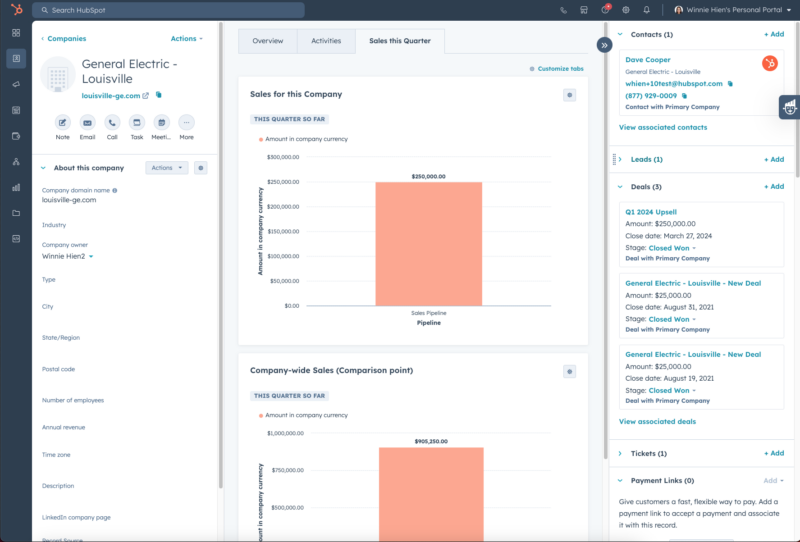Copy the louisville-ge.com domain to clipboard
The height and width of the screenshot is (542, 800).
point(159,95)
